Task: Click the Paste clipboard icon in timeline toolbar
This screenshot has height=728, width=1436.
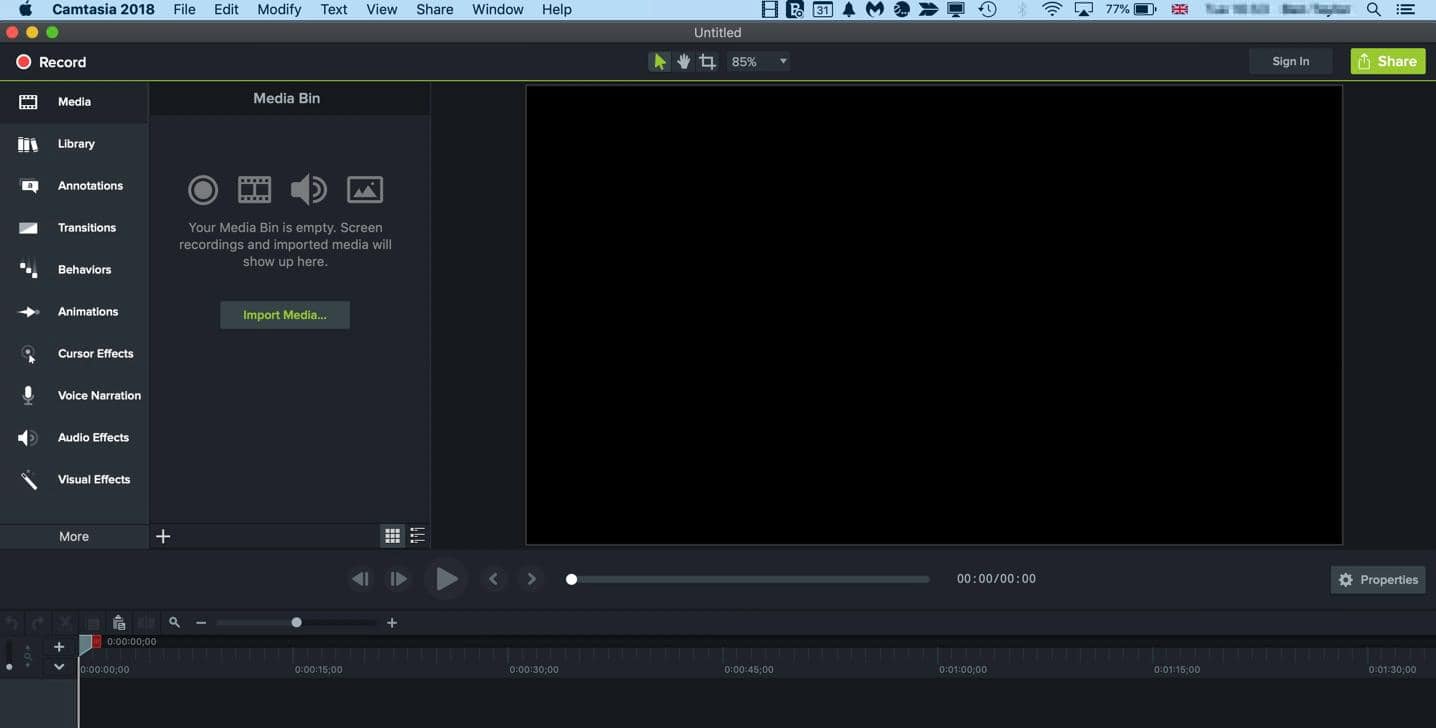Action: point(119,623)
